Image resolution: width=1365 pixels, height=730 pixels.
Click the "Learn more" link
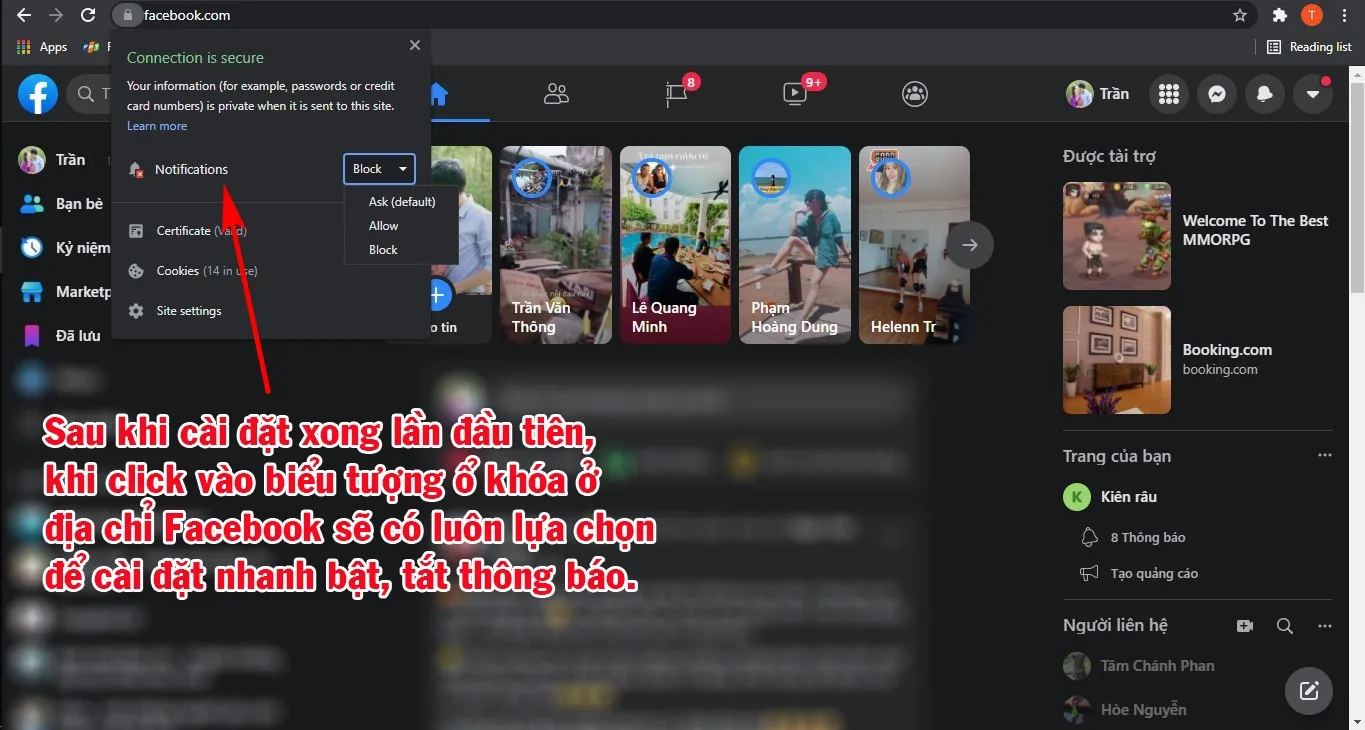point(156,125)
